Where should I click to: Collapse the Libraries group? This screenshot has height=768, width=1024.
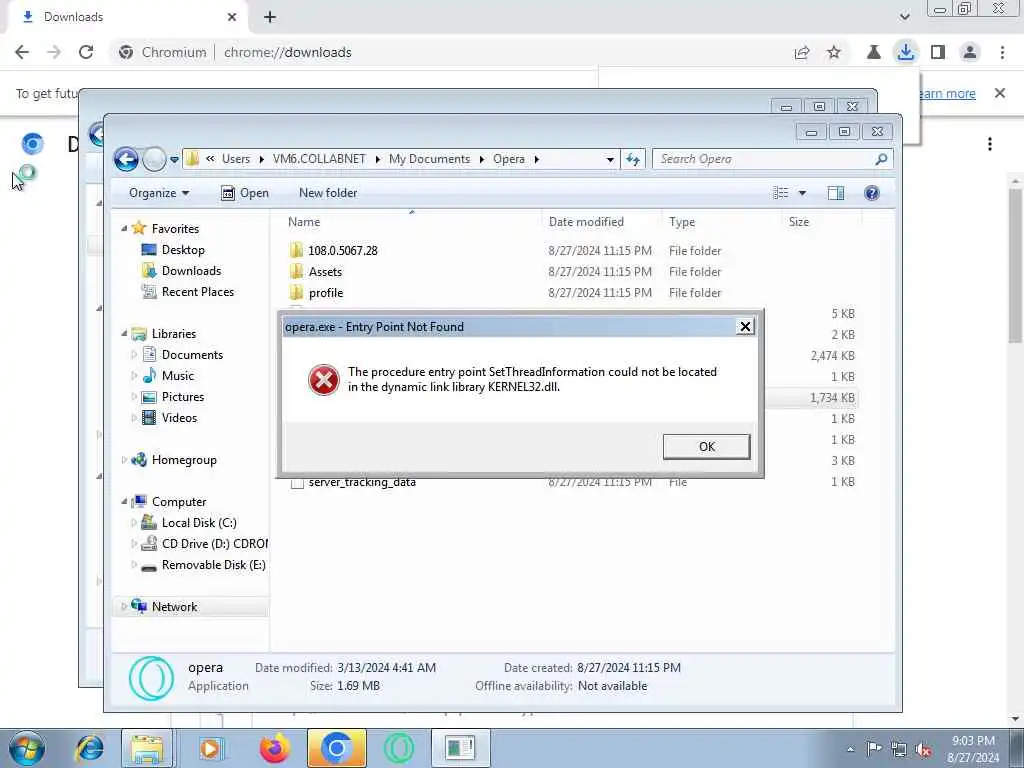124,334
